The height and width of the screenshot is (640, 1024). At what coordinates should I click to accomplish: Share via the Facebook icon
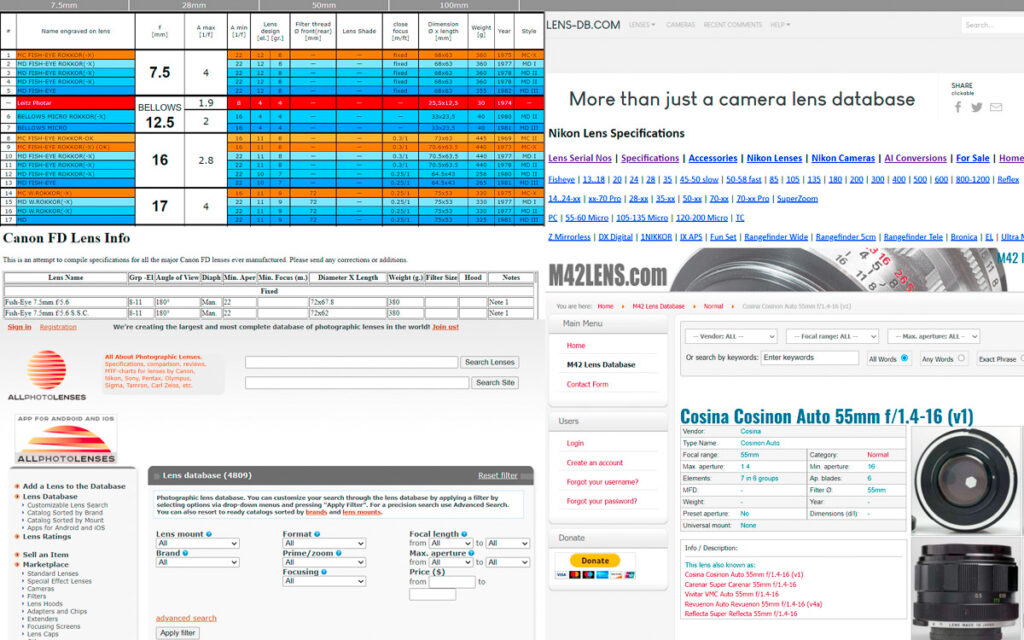pos(958,107)
